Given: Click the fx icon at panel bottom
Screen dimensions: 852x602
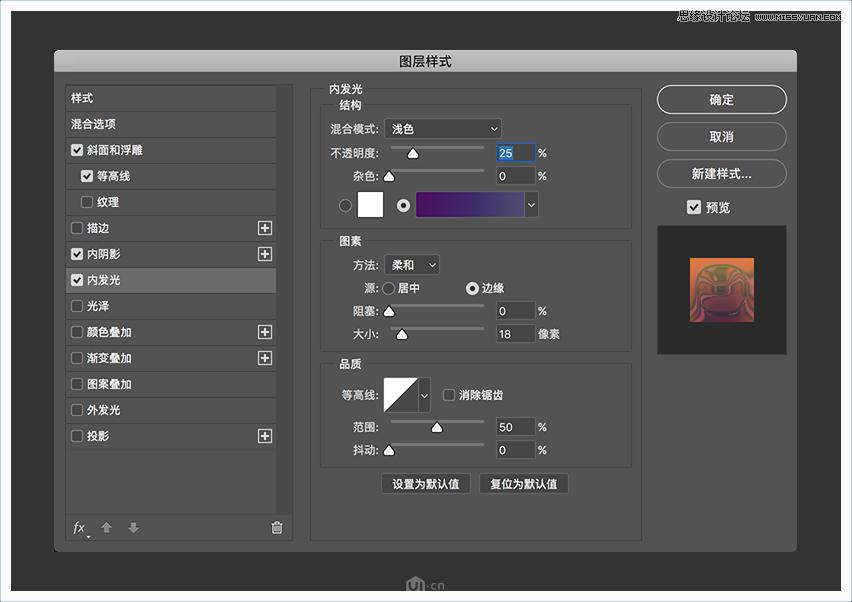Looking at the screenshot, I should [x=78, y=528].
